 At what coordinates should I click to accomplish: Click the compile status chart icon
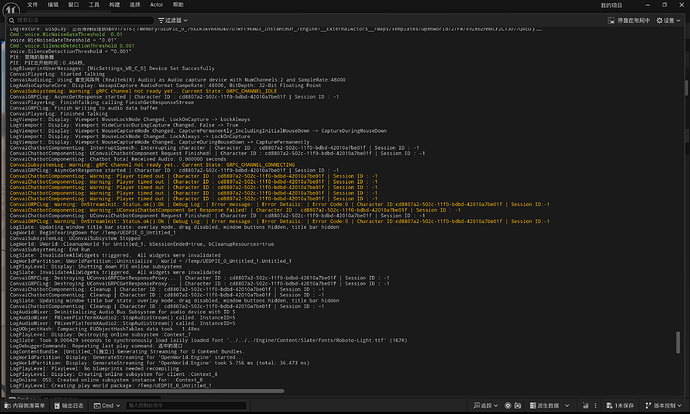[585, 406]
